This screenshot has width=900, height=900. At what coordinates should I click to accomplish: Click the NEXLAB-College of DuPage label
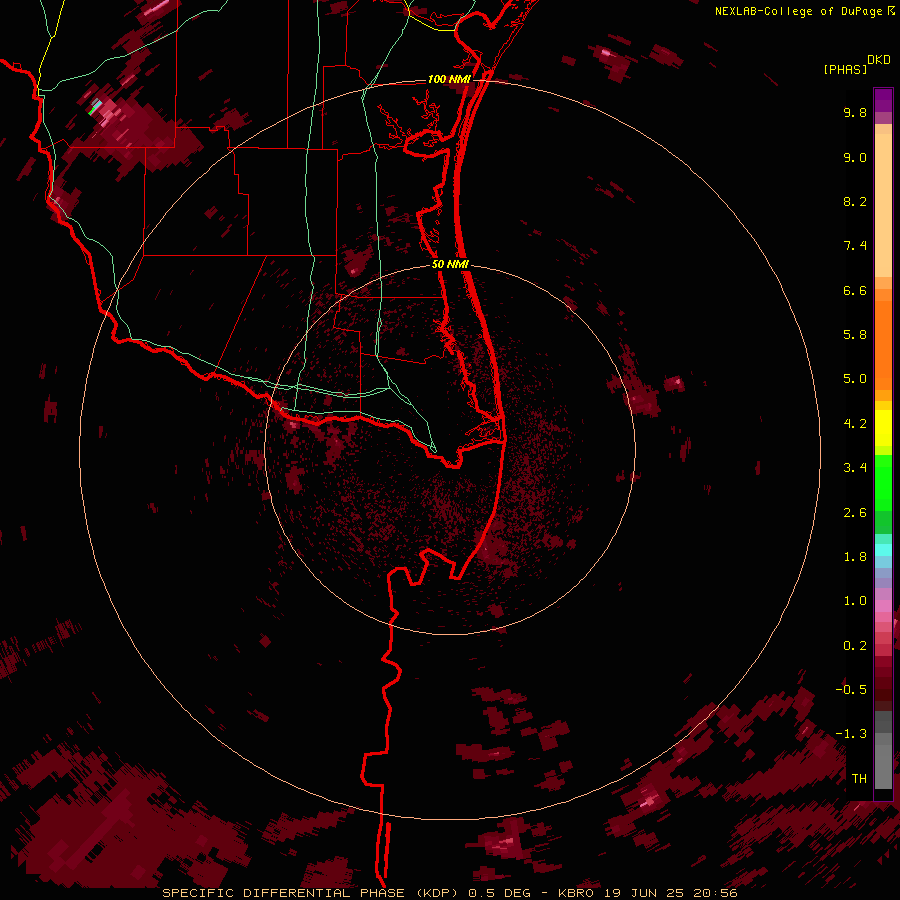click(800, 11)
